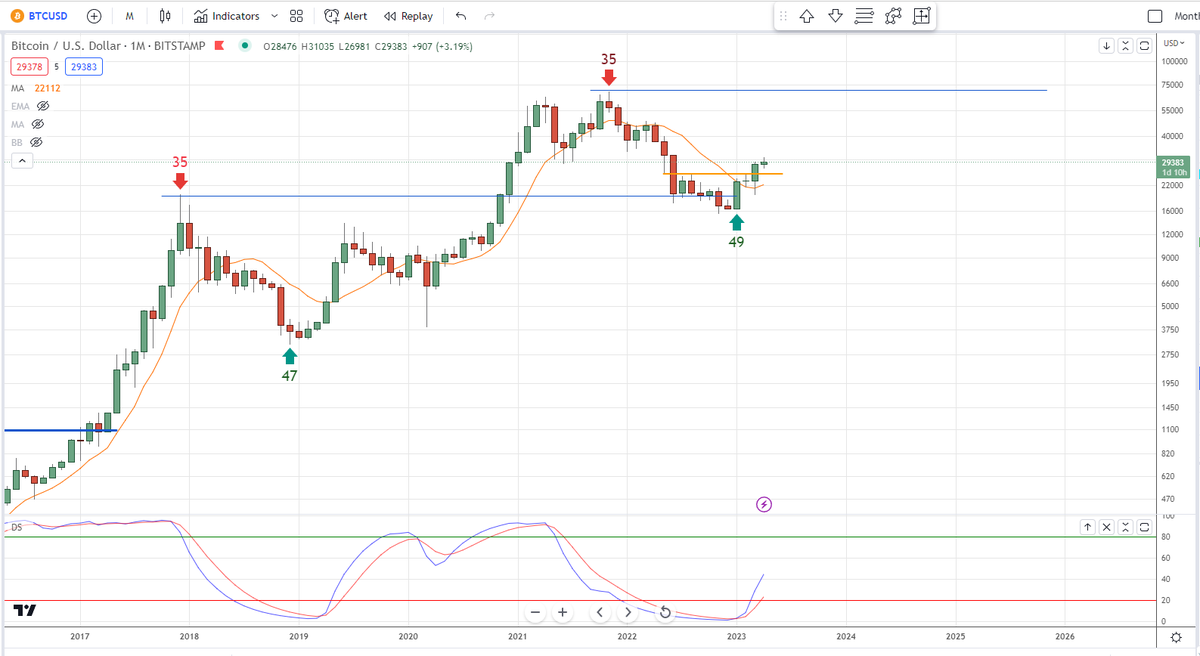This screenshot has width=1200, height=656.
Task: Maximize the main chart pane
Action: (x=1144, y=46)
